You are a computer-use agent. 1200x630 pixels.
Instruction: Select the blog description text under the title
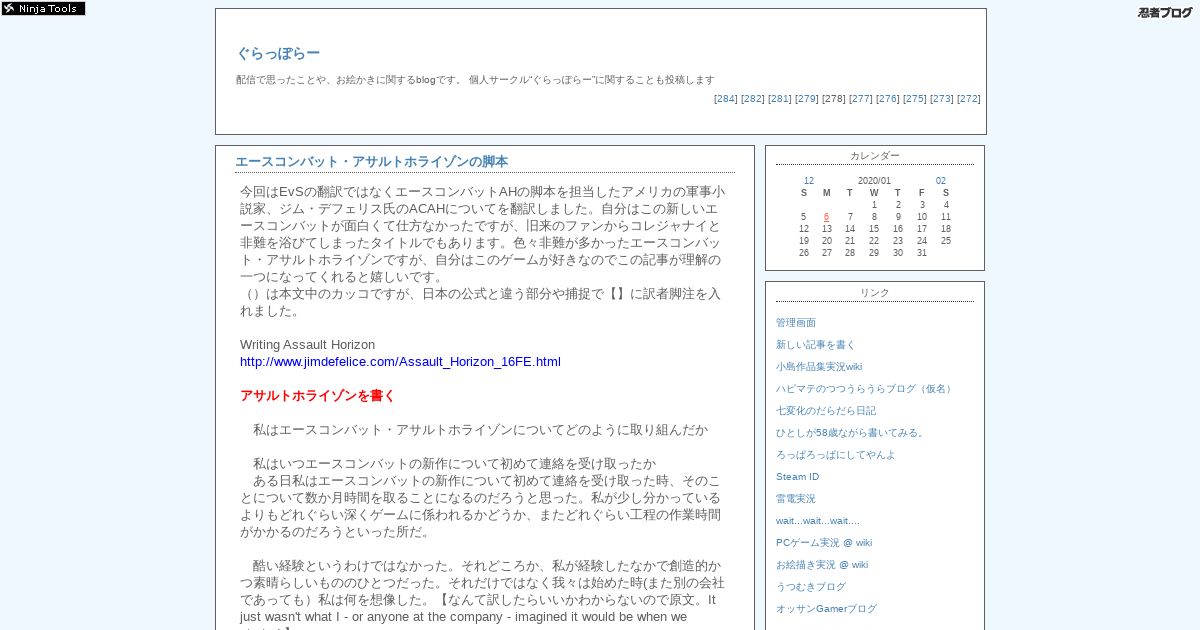click(x=475, y=80)
